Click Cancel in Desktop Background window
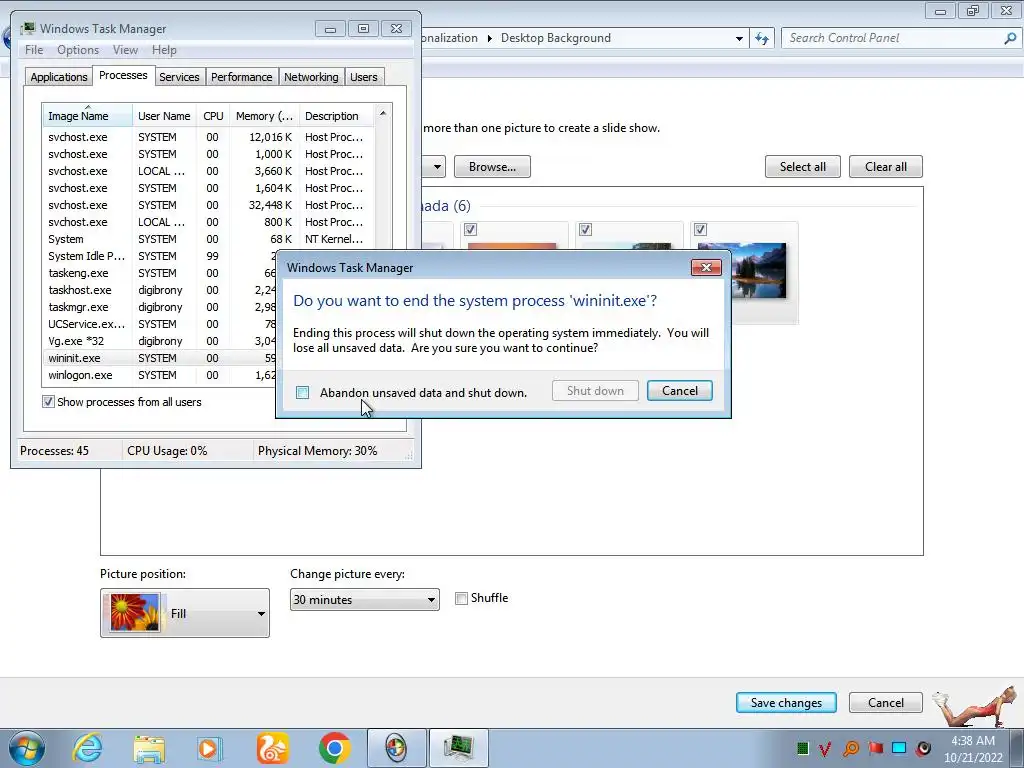 [886, 703]
